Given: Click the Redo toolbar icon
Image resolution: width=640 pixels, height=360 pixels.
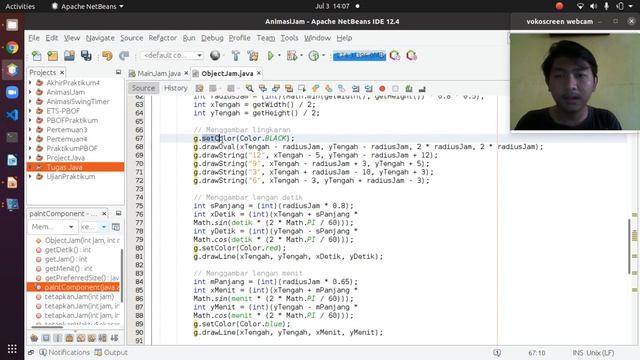Looking at the screenshot, I should pyautogui.click(x=124, y=56).
